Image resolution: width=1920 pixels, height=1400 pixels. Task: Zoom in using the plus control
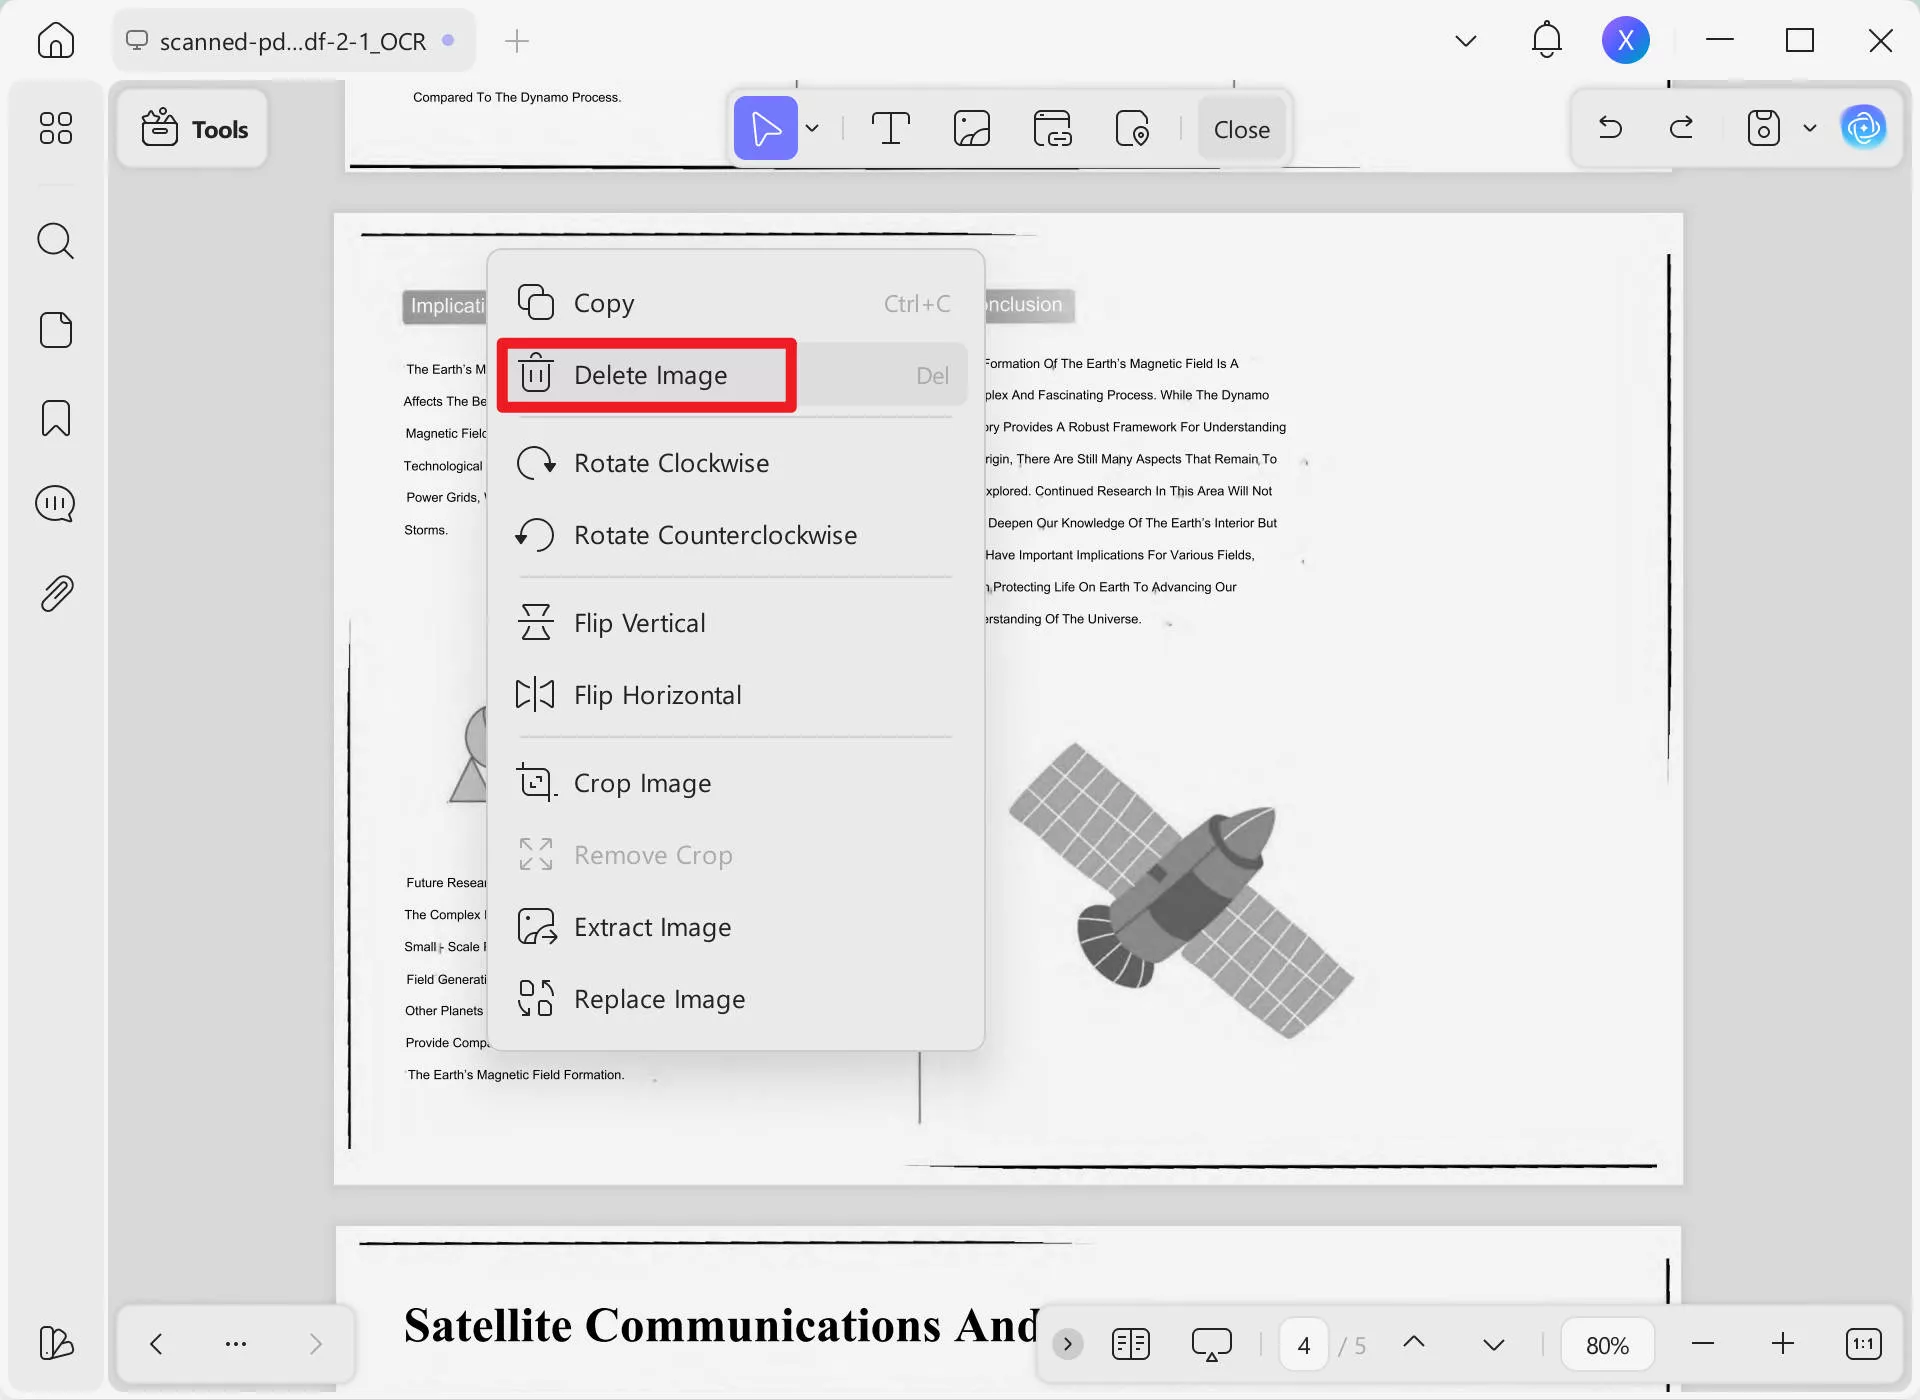tap(1783, 1343)
